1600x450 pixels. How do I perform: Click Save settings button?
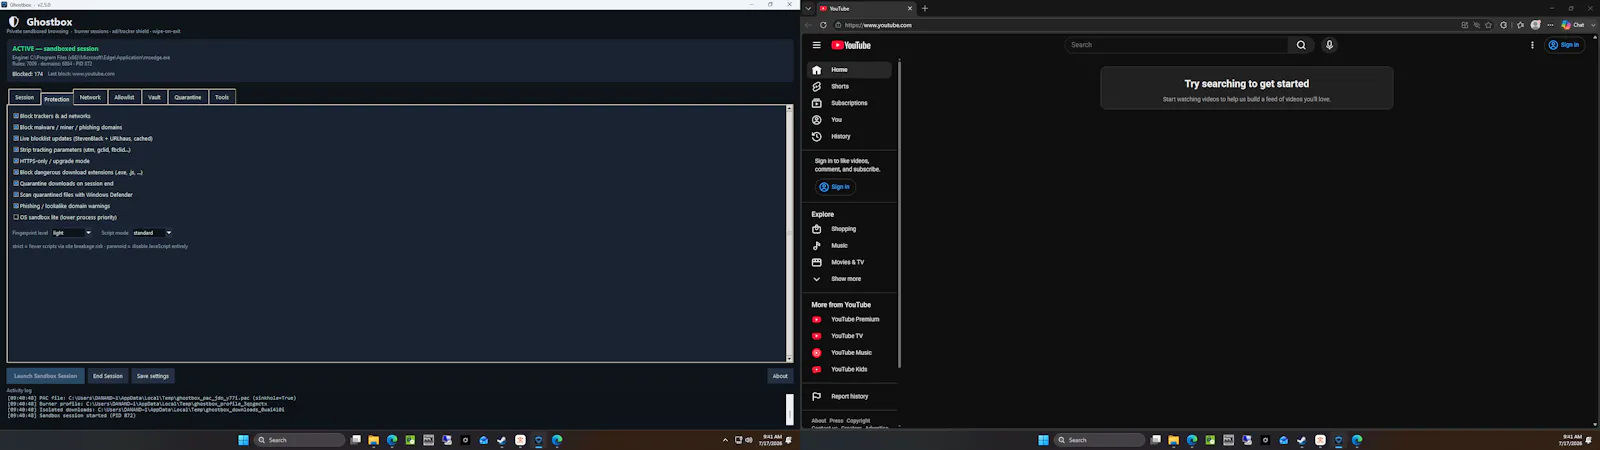(152, 376)
